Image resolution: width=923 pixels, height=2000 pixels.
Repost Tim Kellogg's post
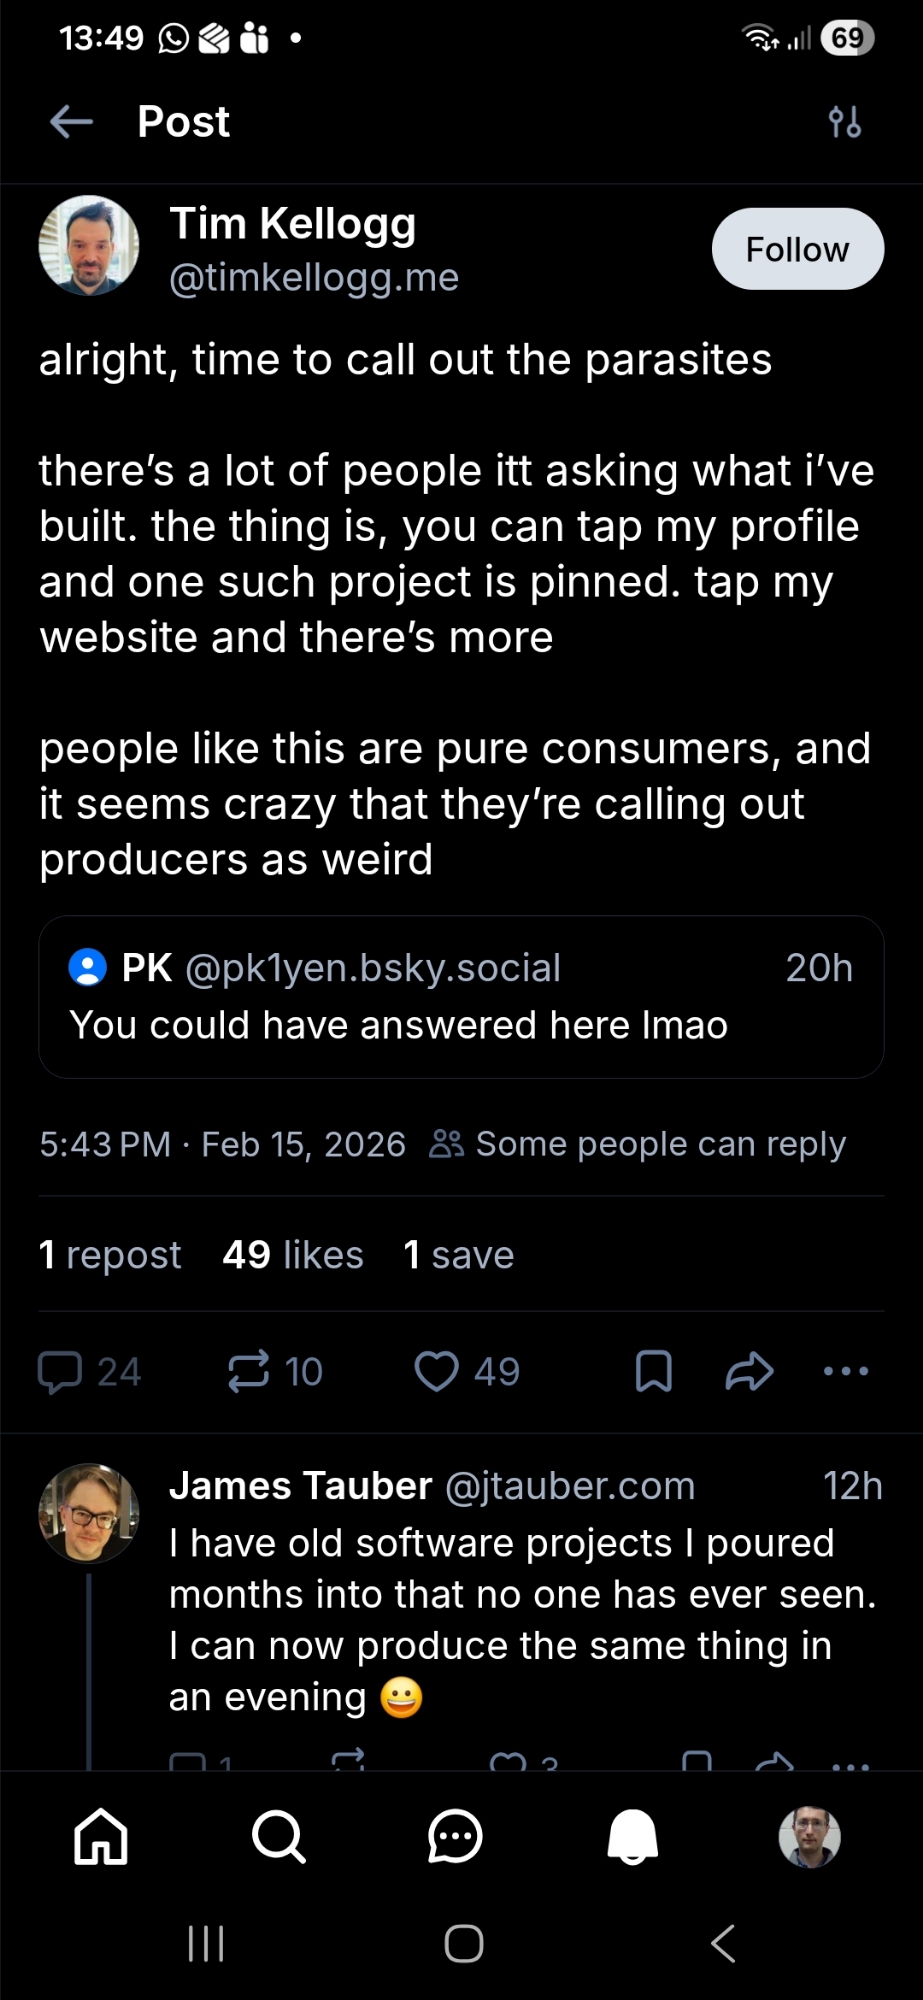pos(249,1371)
